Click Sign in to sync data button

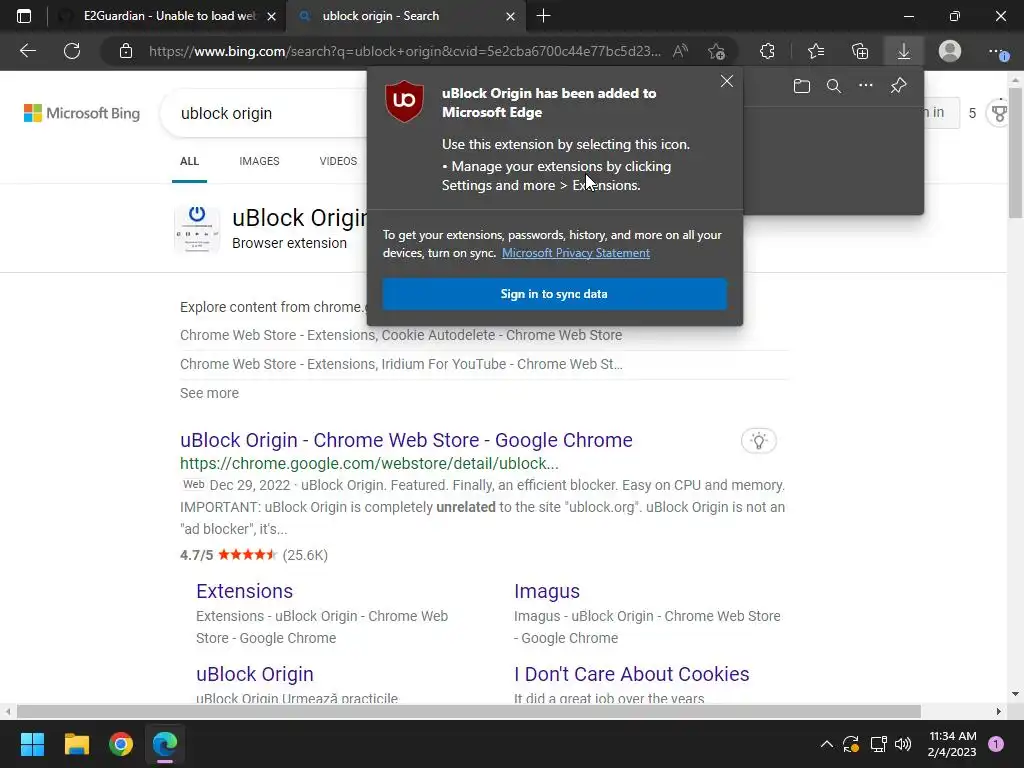tap(554, 294)
